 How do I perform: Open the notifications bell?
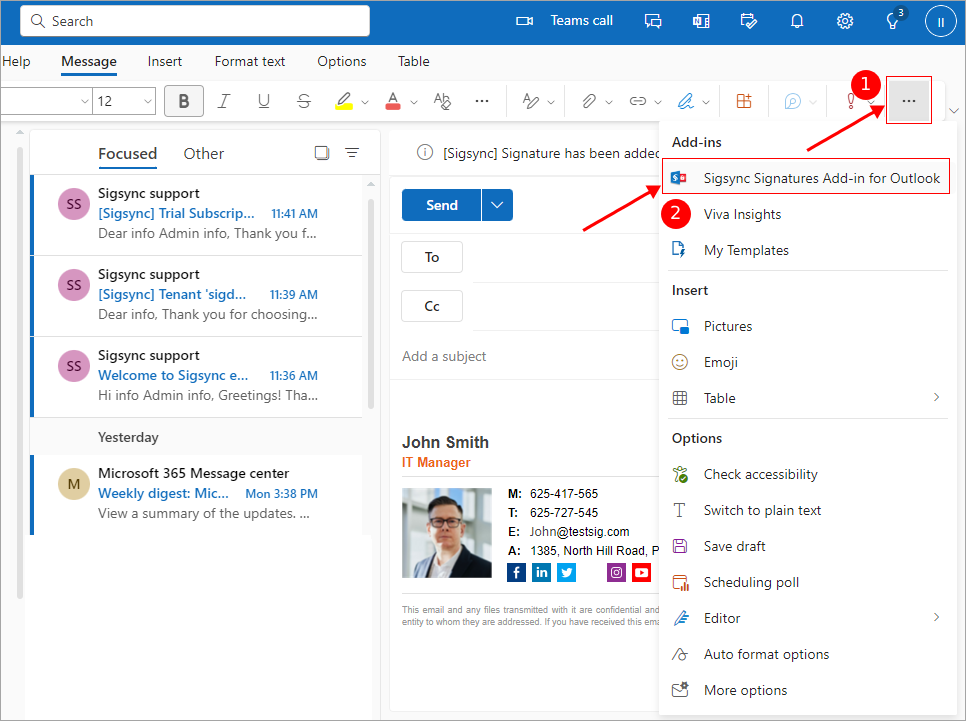coord(797,21)
